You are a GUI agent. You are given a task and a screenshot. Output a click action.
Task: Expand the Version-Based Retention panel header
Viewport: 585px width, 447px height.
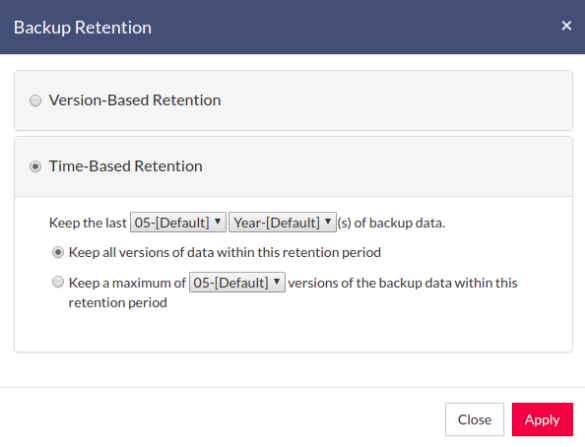[293, 100]
